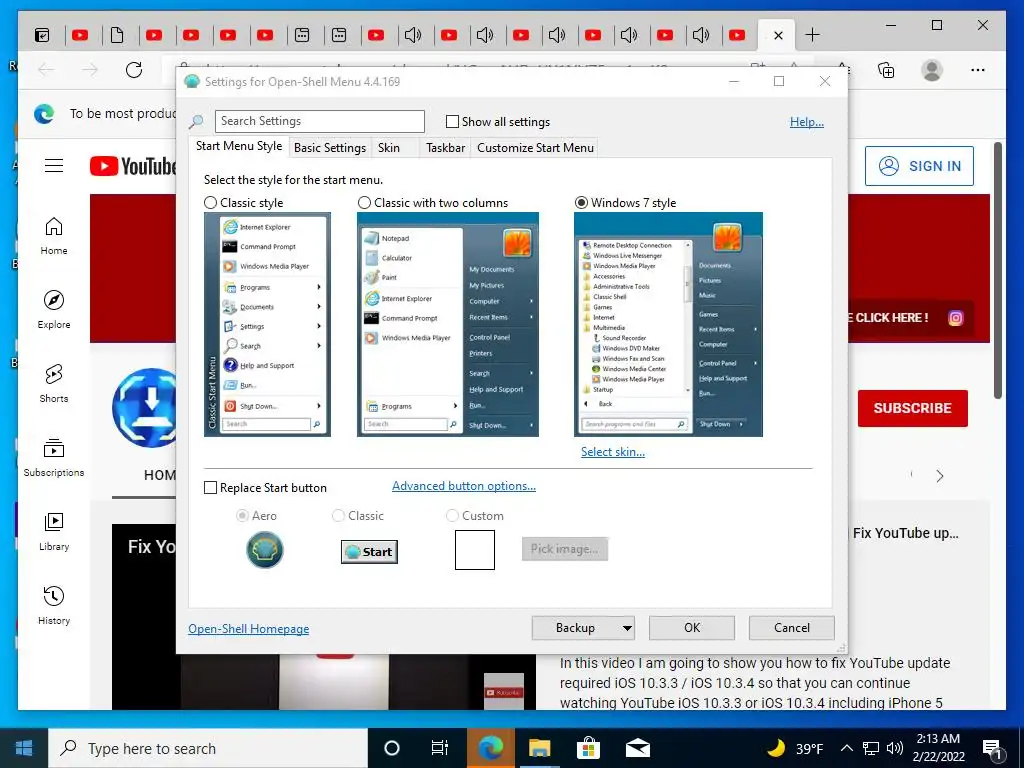The width and height of the screenshot is (1024, 768).
Task: Open the notification center icon
Action: click(x=993, y=748)
